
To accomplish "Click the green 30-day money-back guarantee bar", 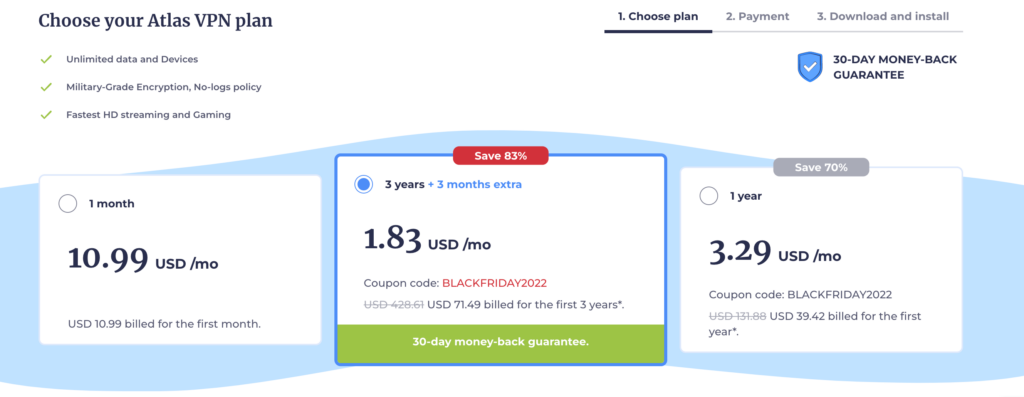I will click(500, 341).
